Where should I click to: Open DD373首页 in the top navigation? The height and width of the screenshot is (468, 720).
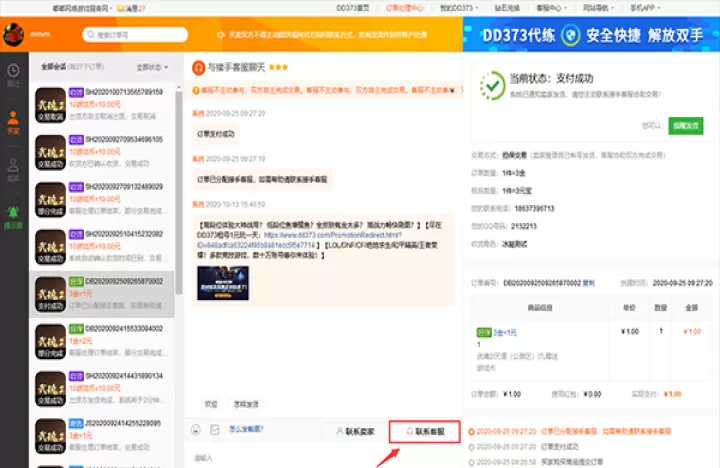353,8
